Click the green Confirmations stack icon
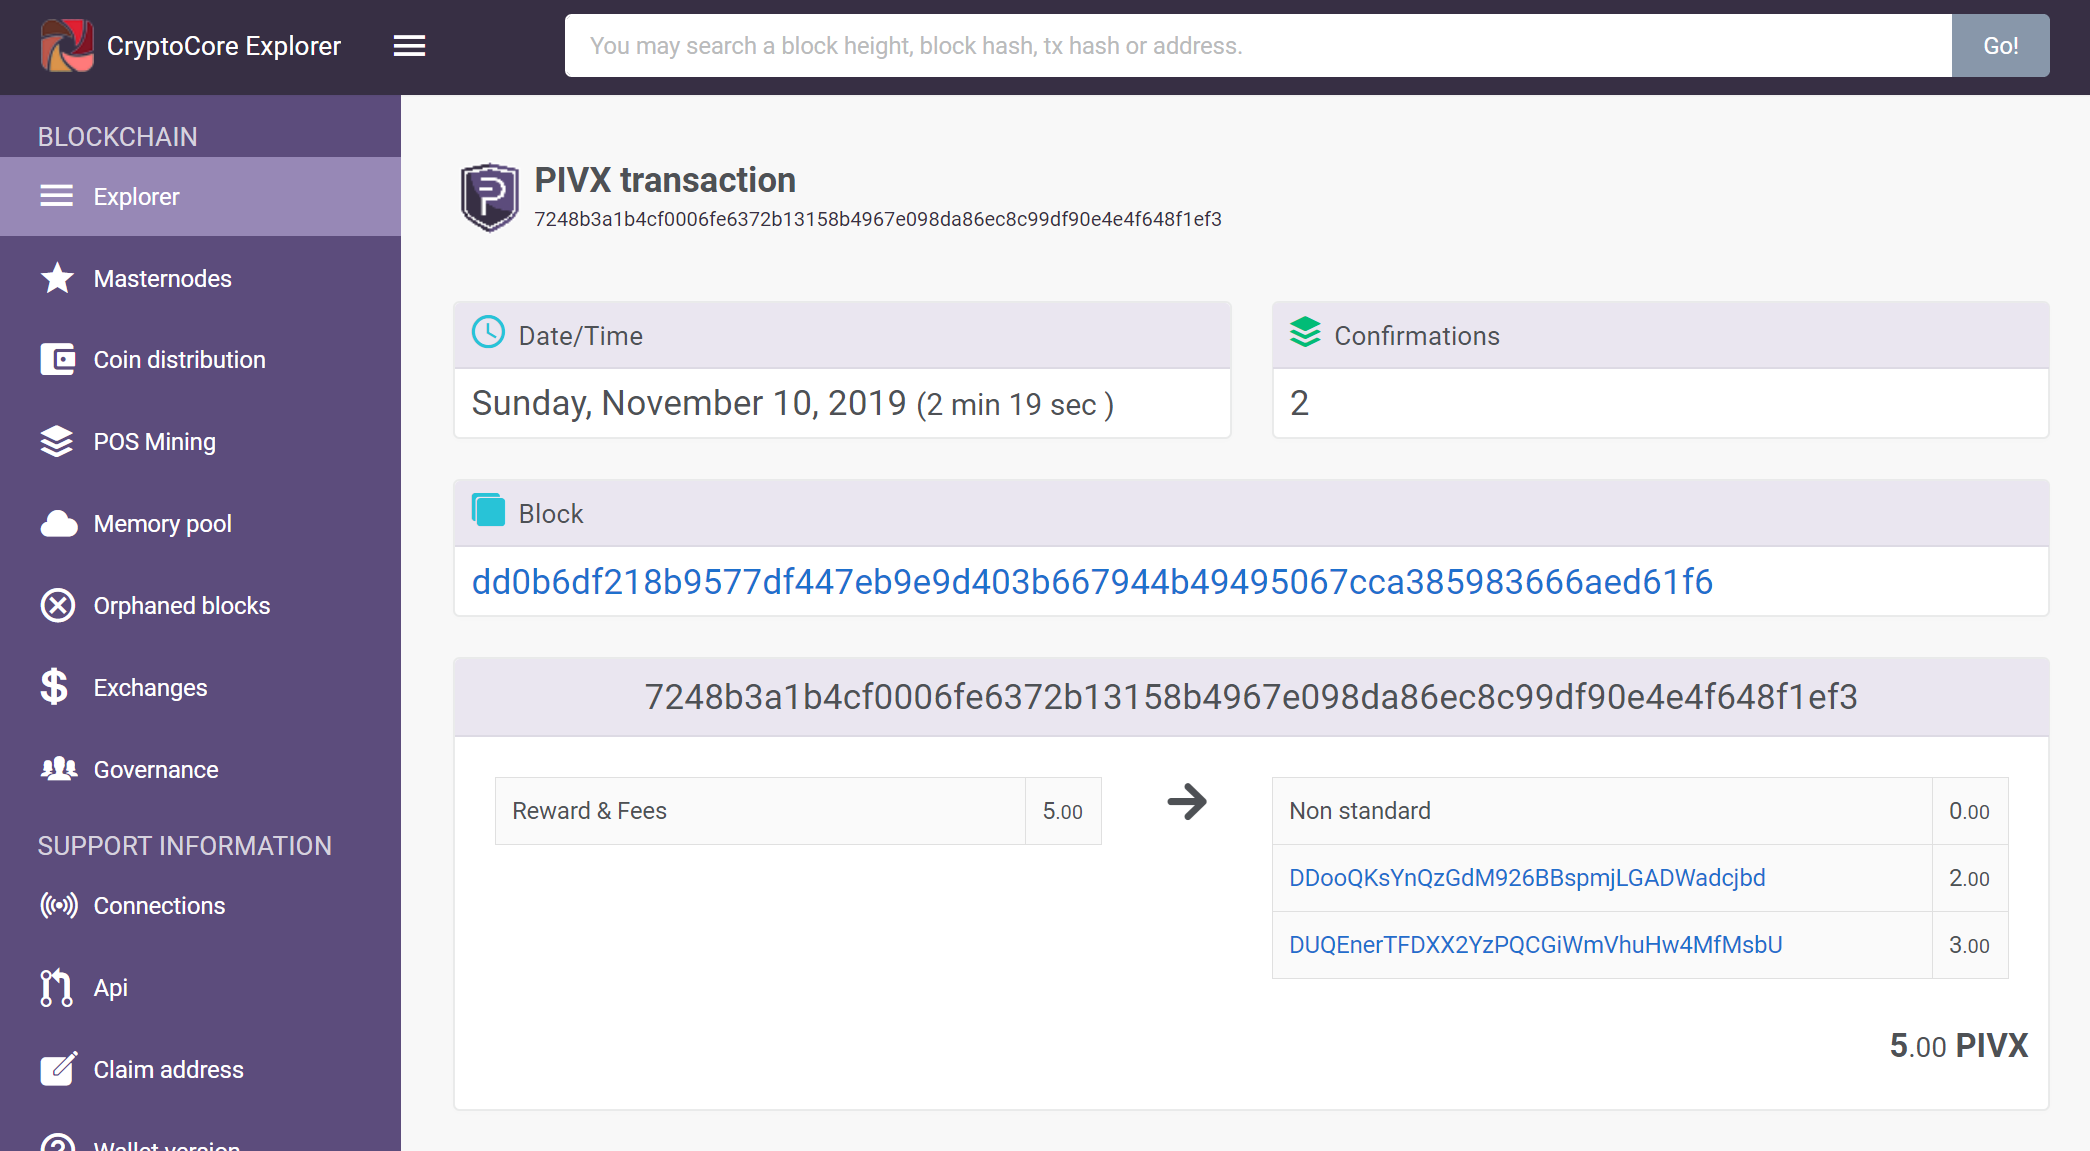Screen dimensions: 2090x1151 click(x=1305, y=332)
